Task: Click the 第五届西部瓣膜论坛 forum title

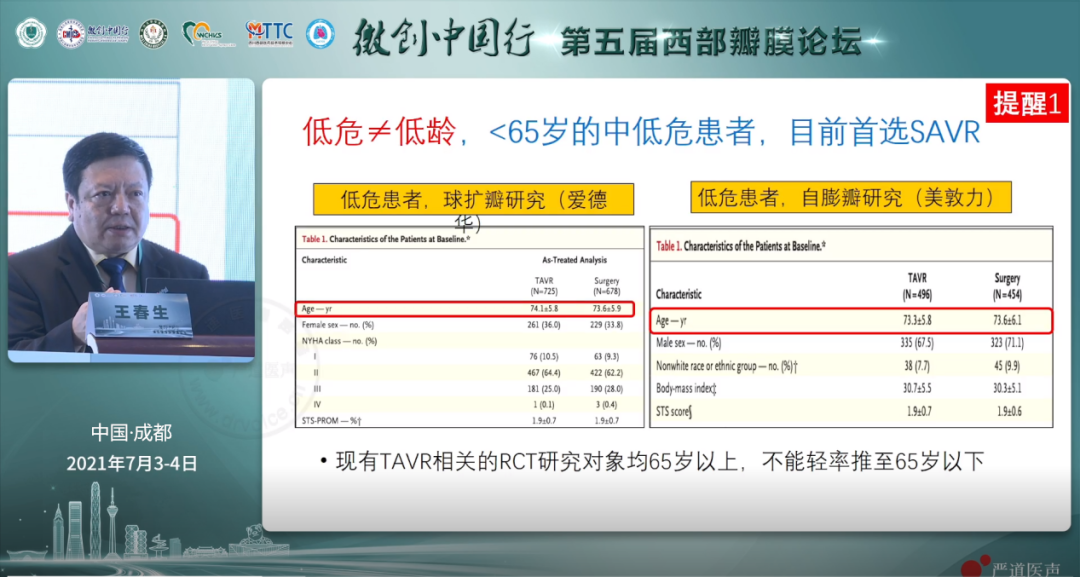Action: [711, 41]
